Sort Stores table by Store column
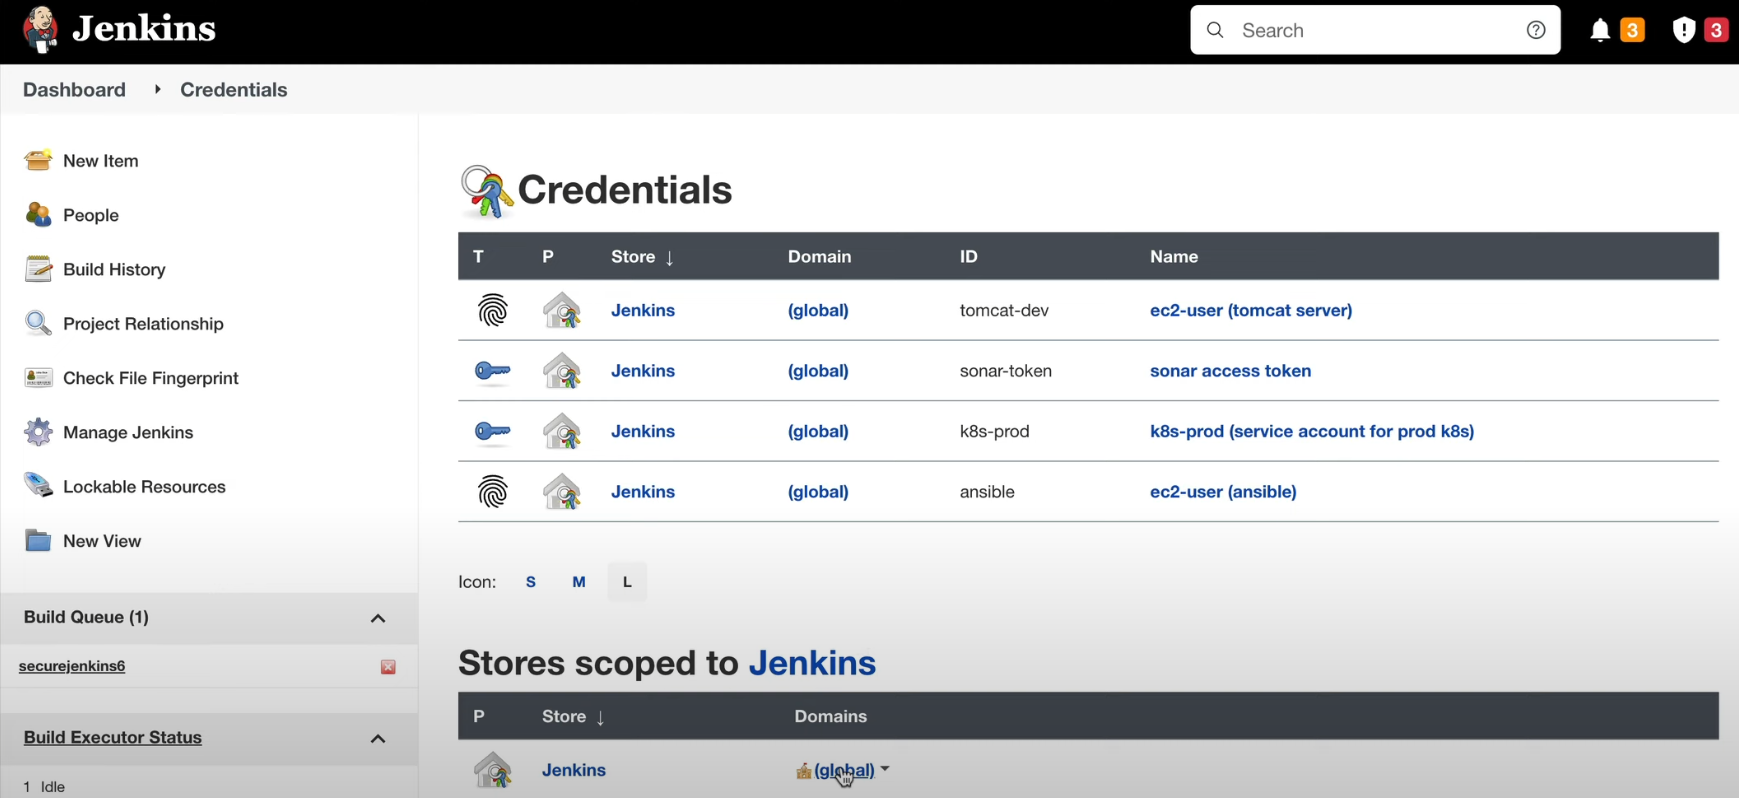Viewport: 1739px width, 798px height. tap(573, 717)
